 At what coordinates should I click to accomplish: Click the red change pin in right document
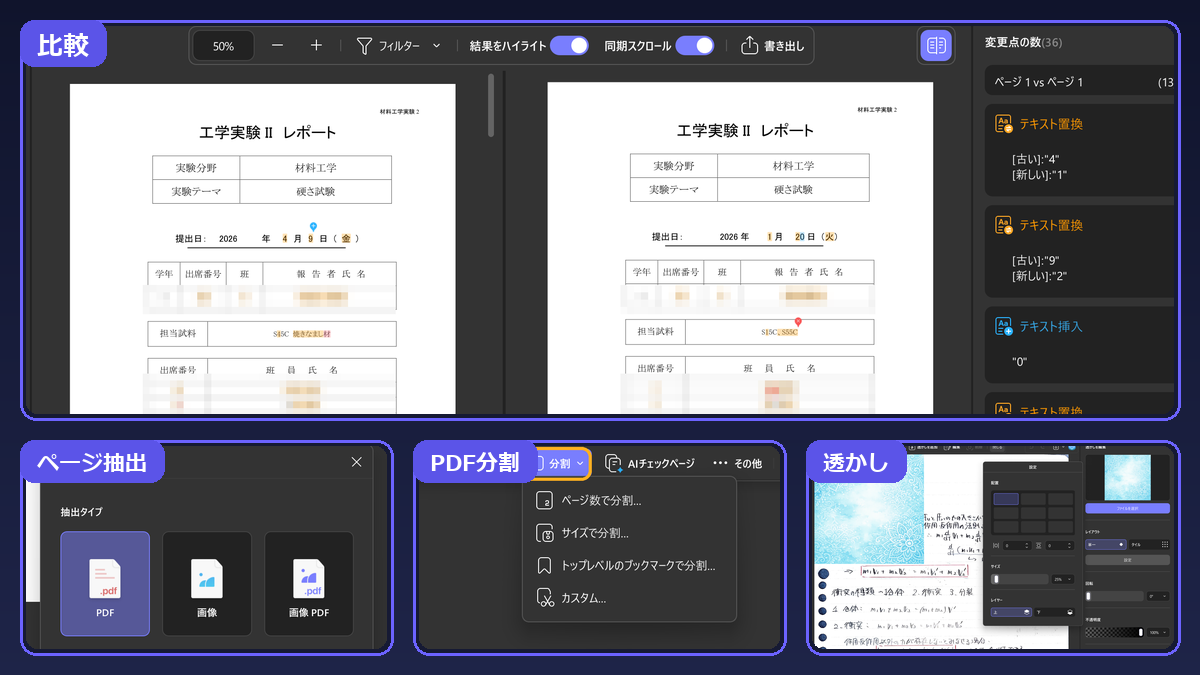click(797, 322)
